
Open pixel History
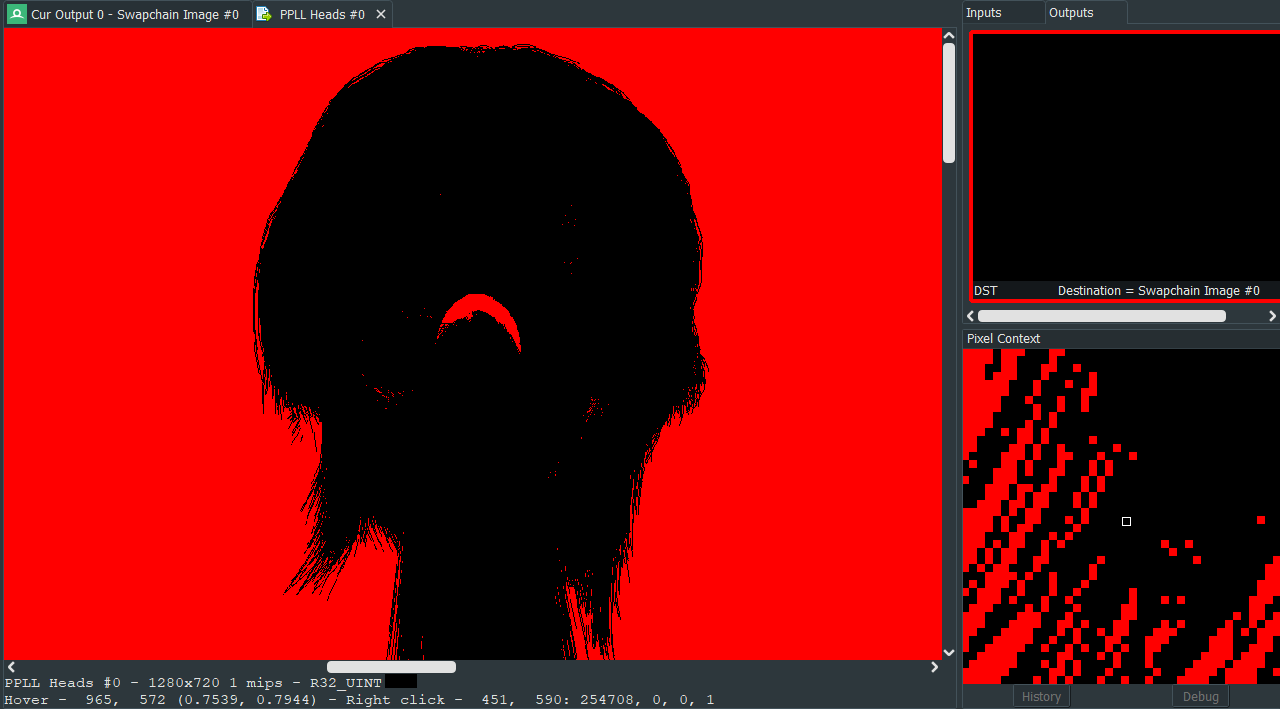click(x=1041, y=697)
